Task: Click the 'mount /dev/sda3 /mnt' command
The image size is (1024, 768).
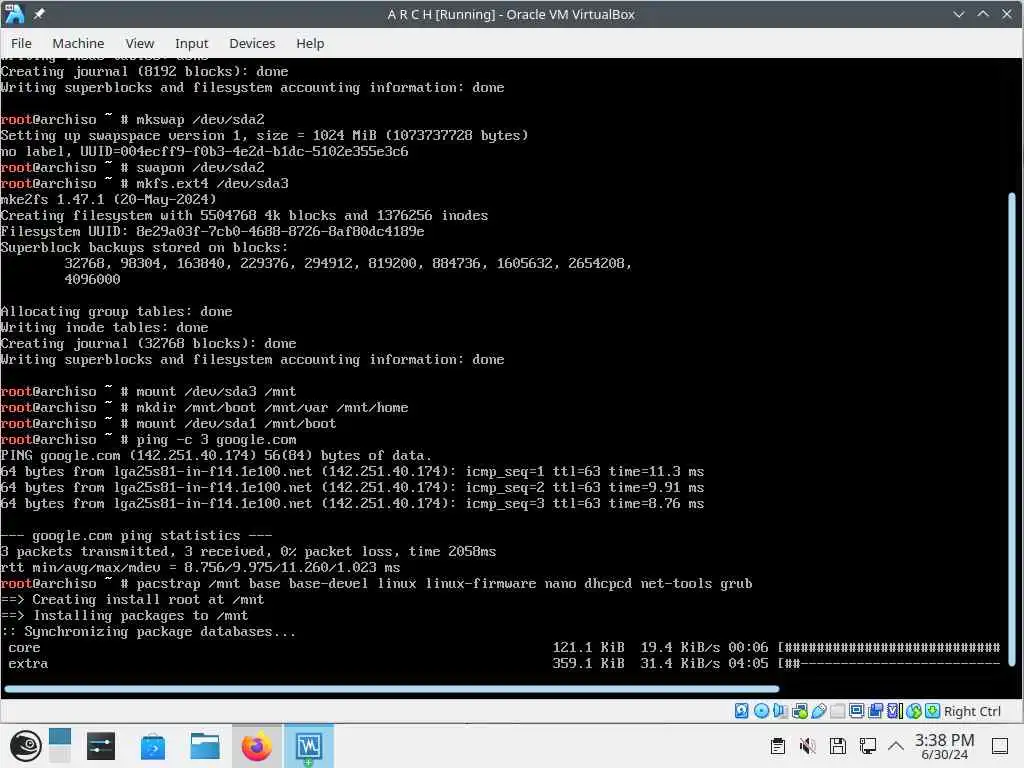Action: tap(216, 391)
